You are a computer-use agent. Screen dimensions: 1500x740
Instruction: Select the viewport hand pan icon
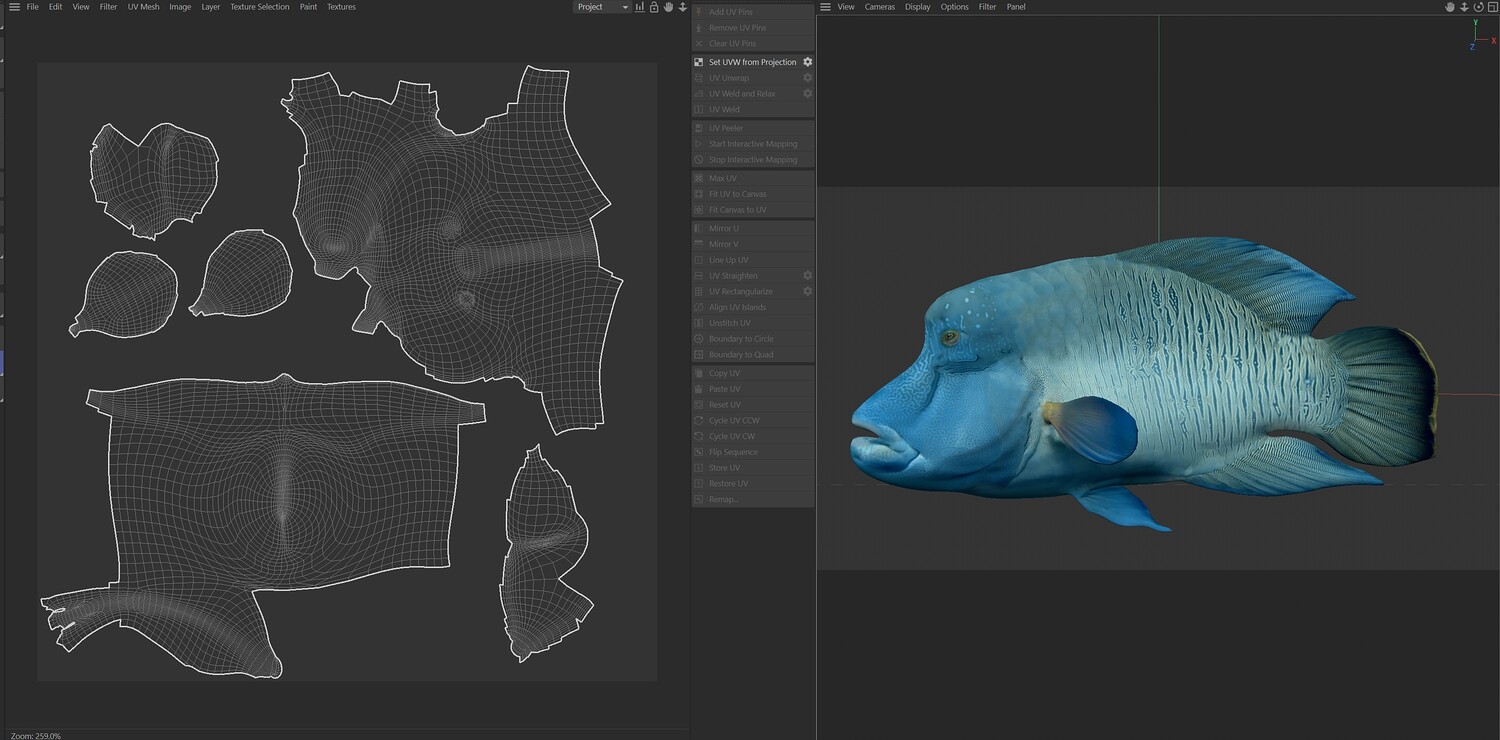tap(1450, 7)
